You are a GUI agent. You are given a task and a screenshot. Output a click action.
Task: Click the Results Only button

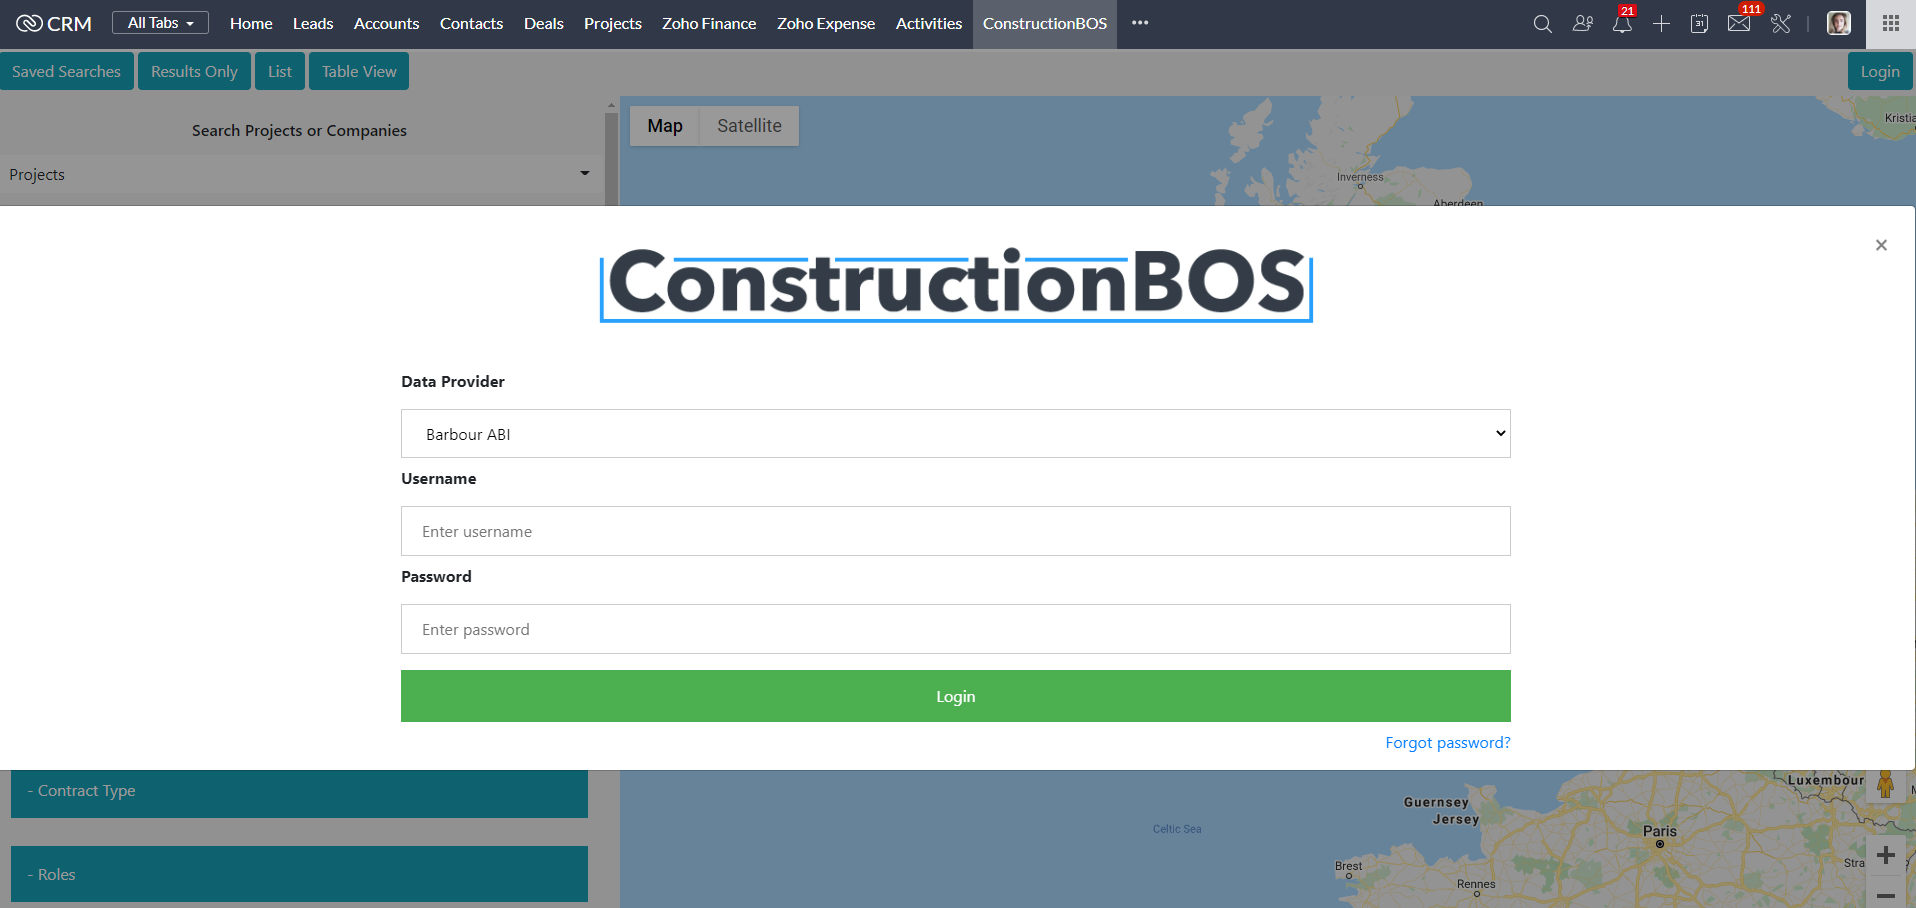coord(194,71)
